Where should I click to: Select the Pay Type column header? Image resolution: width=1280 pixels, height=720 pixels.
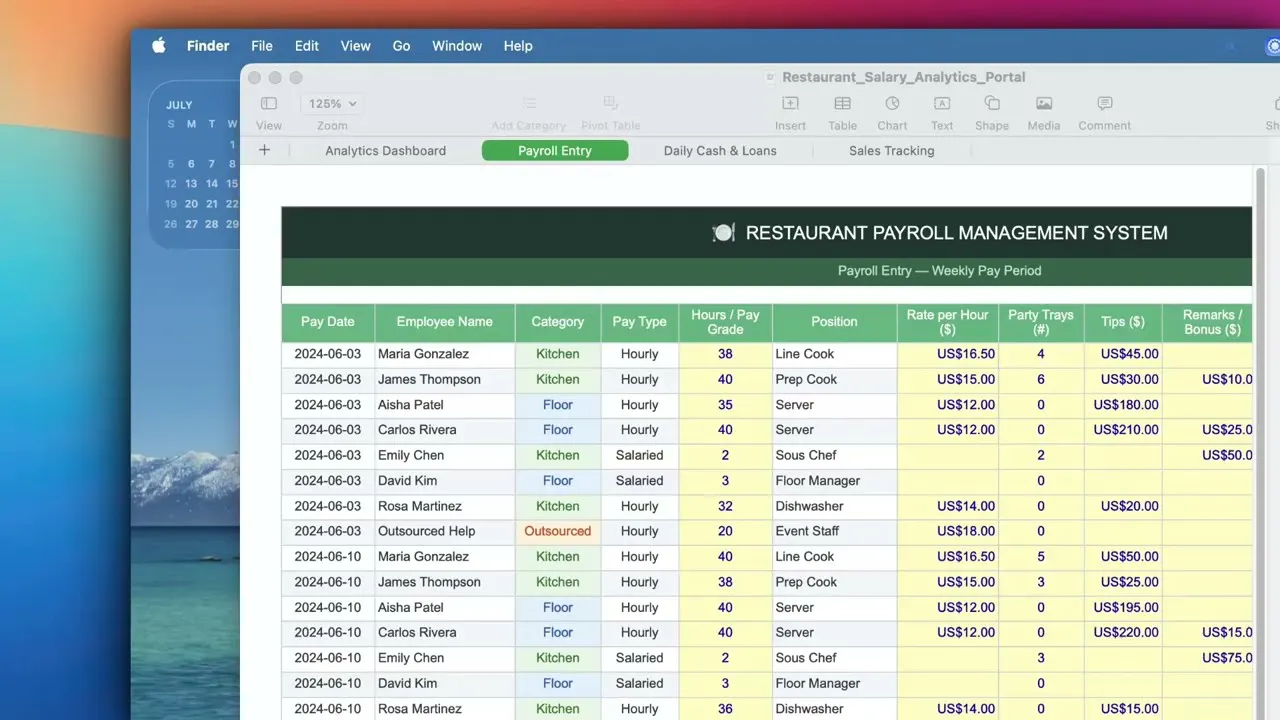pos(639,322)
